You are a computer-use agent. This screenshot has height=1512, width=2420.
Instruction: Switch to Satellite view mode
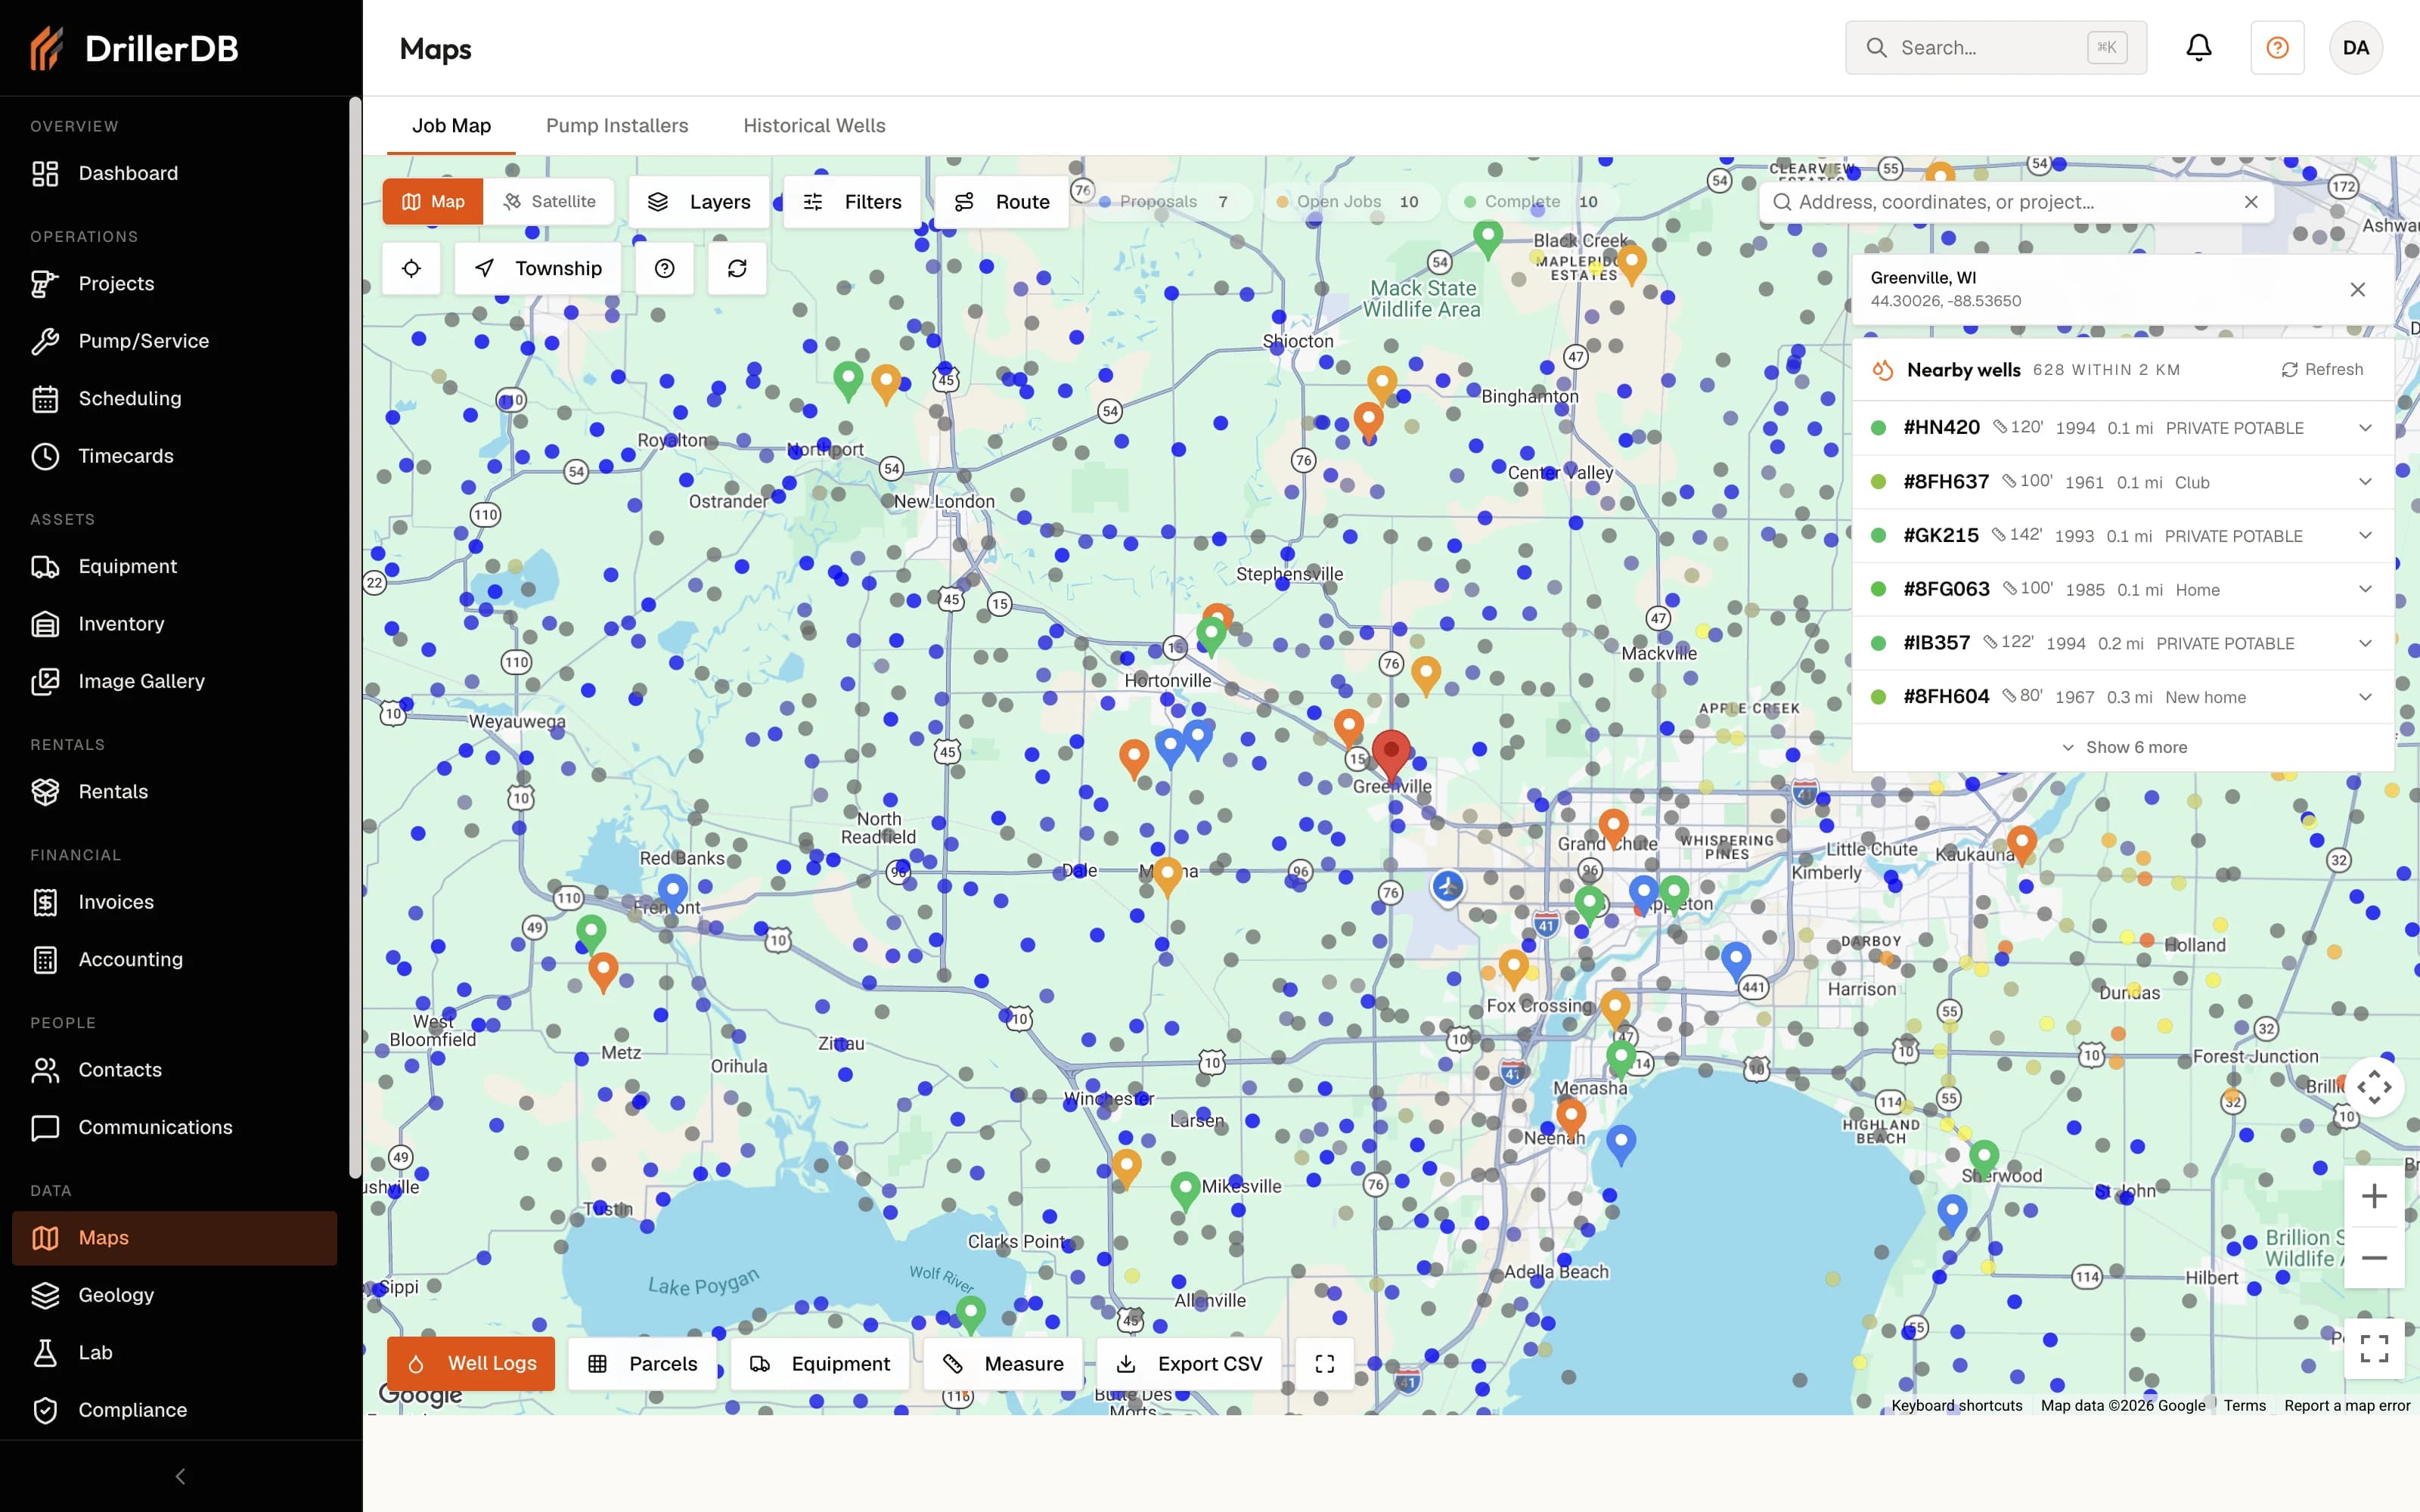coord(549,202)
